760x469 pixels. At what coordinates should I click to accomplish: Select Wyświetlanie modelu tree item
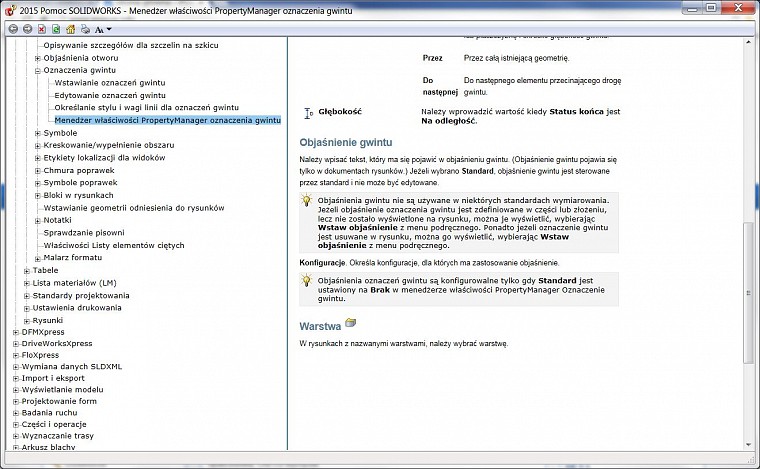(x=63, y=390)
